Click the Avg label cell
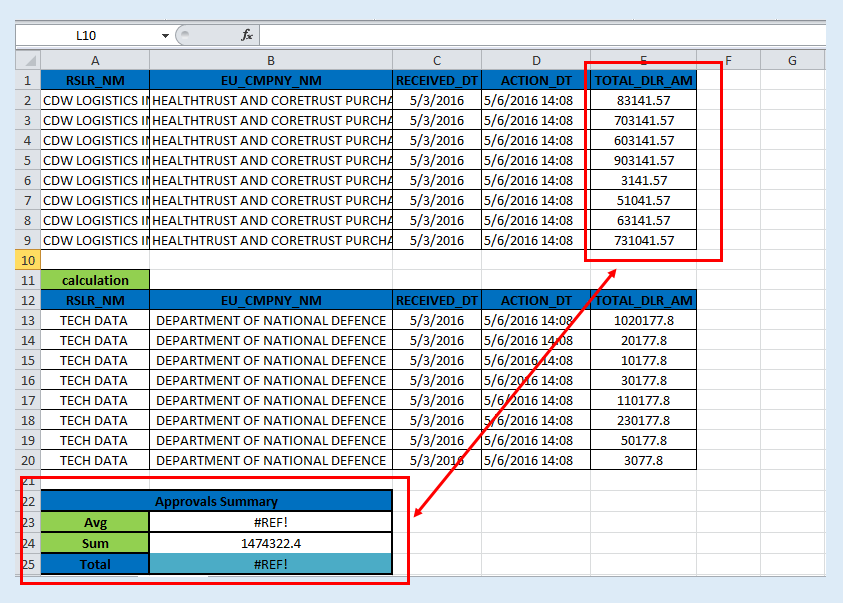 pyautogui.click(x=95, y=522)
